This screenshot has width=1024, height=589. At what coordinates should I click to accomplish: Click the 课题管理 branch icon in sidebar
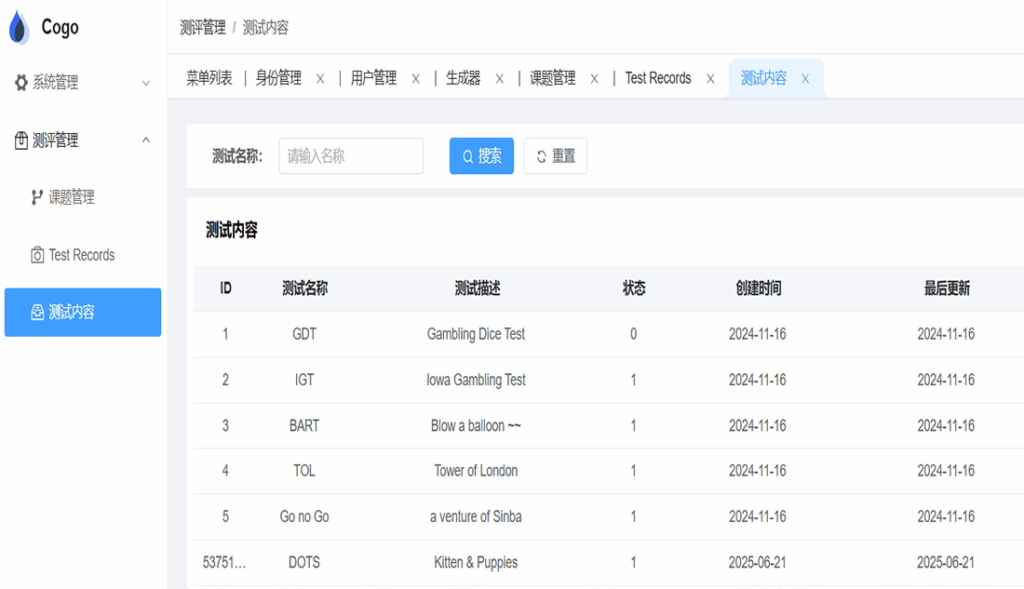click(37, 198)
